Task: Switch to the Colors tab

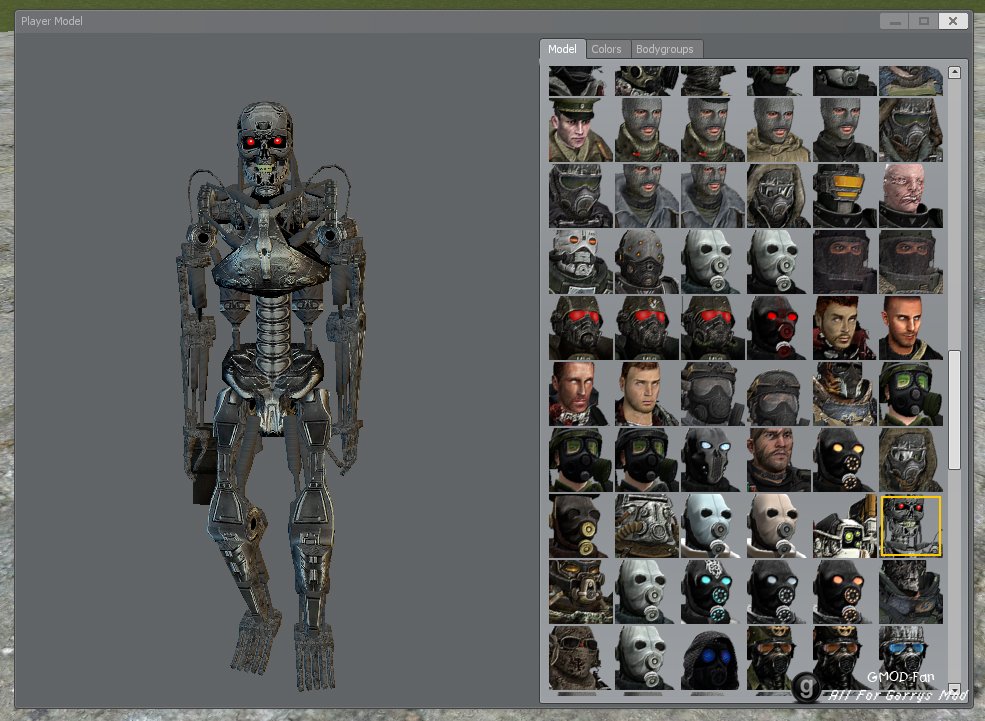Action: click(606, 48)
